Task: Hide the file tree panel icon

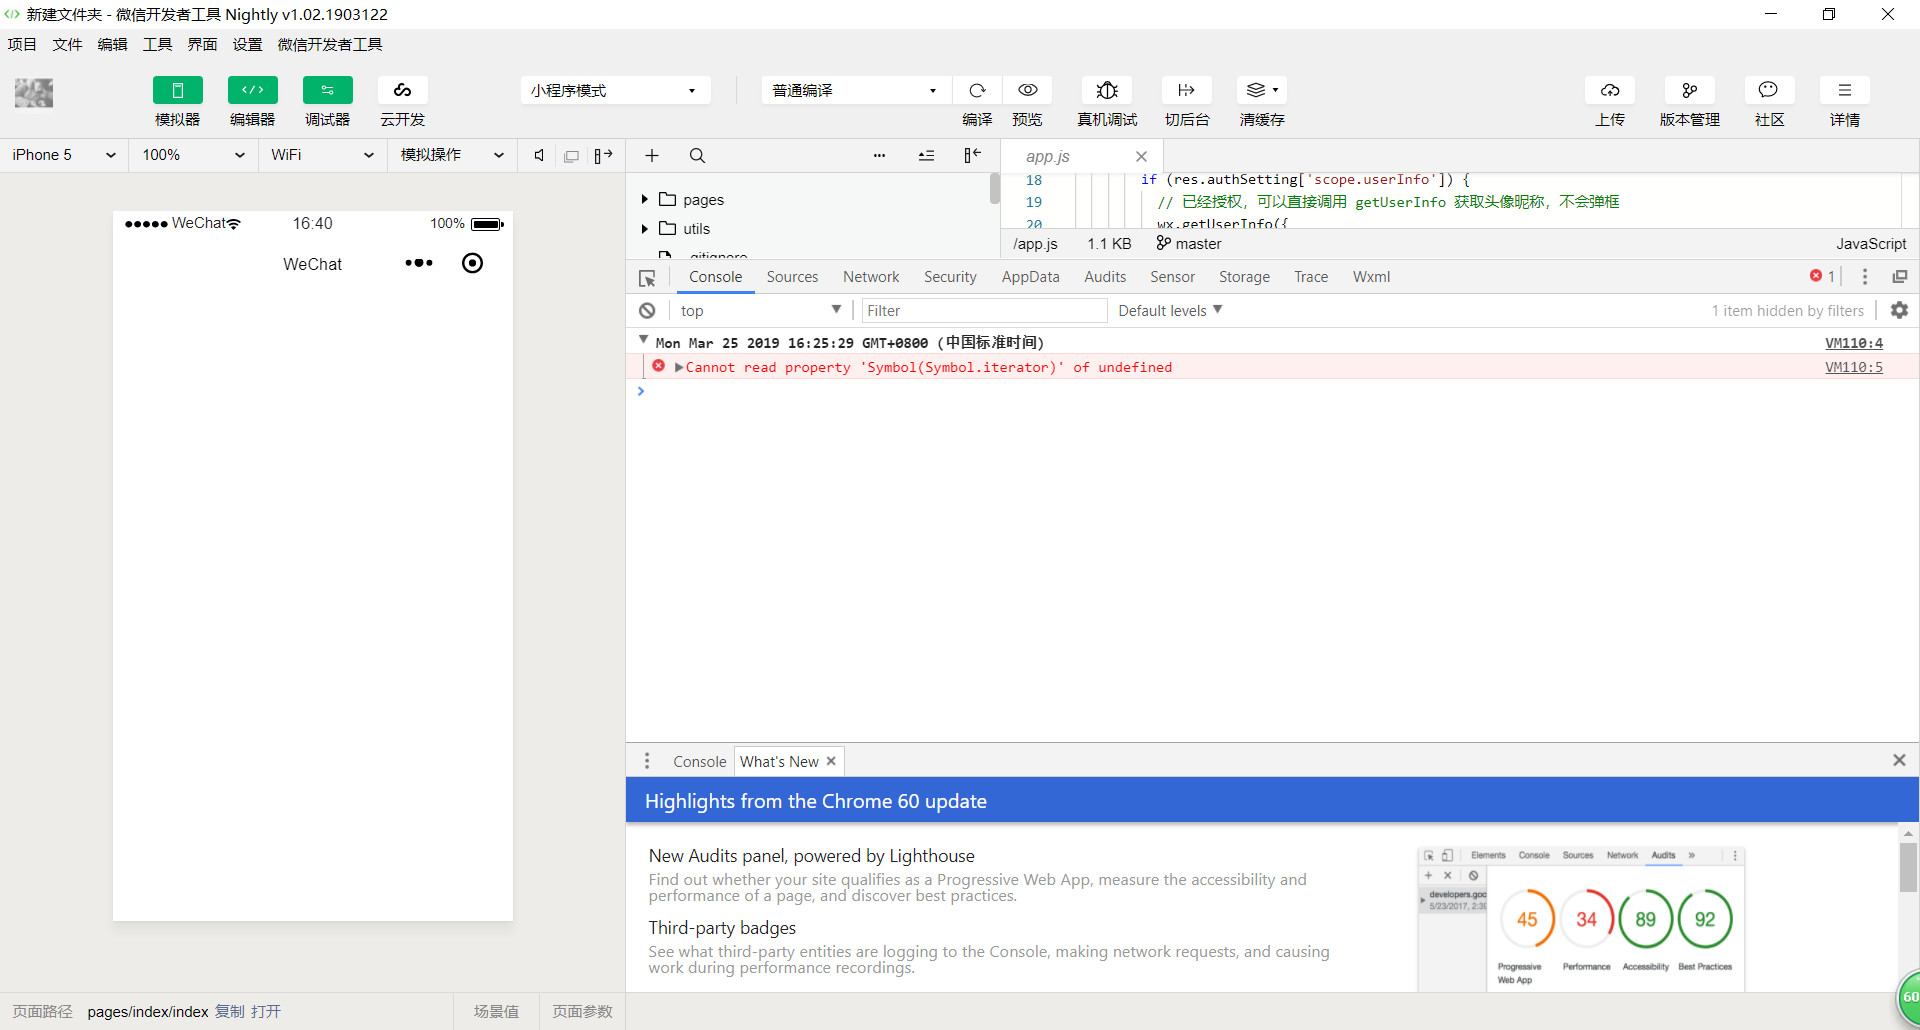Action: [x=972, y=155]
